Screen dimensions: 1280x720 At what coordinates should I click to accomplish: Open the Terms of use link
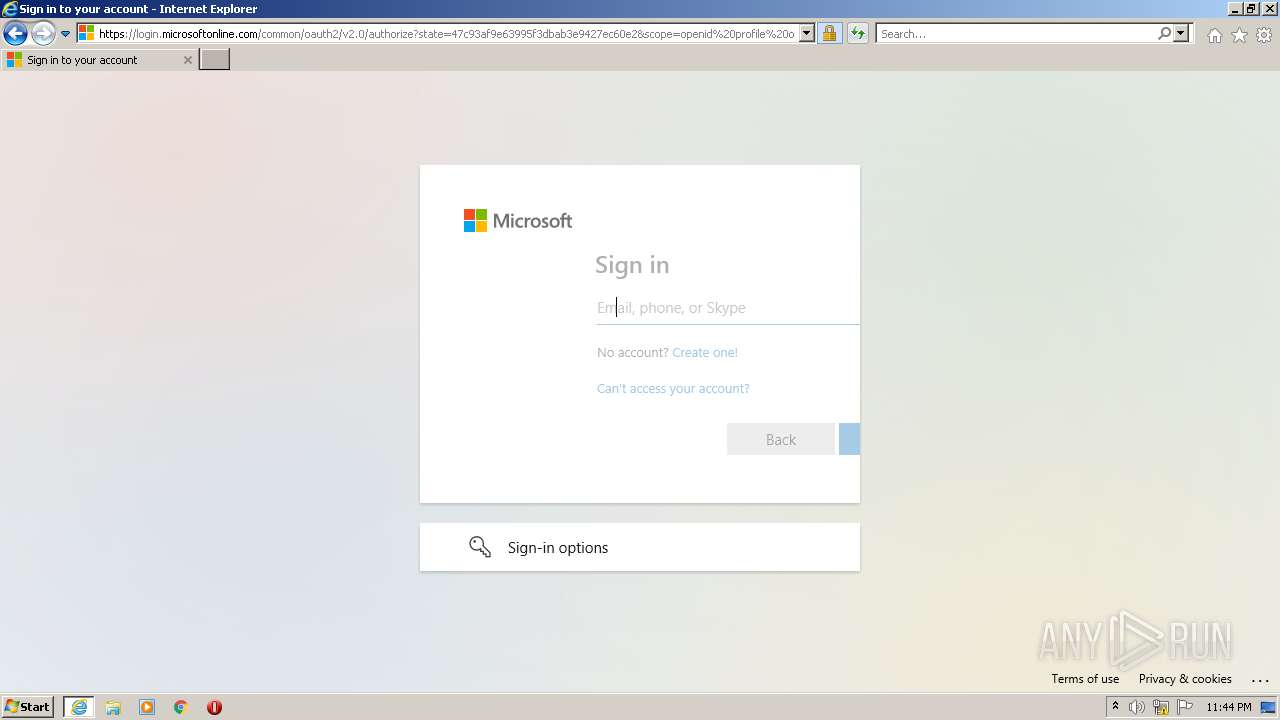coord(1085,679)
